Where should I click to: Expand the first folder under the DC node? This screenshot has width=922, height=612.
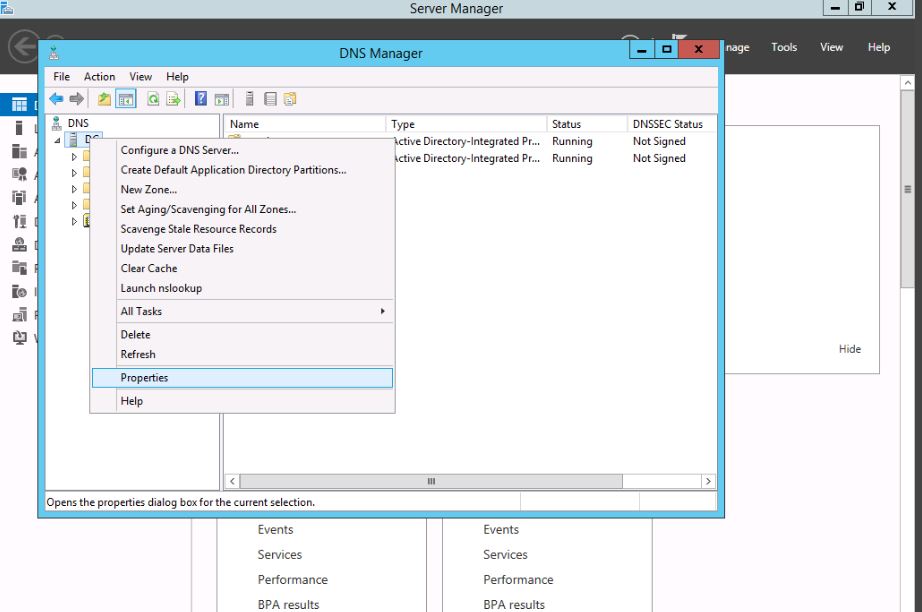click(74, 156)
